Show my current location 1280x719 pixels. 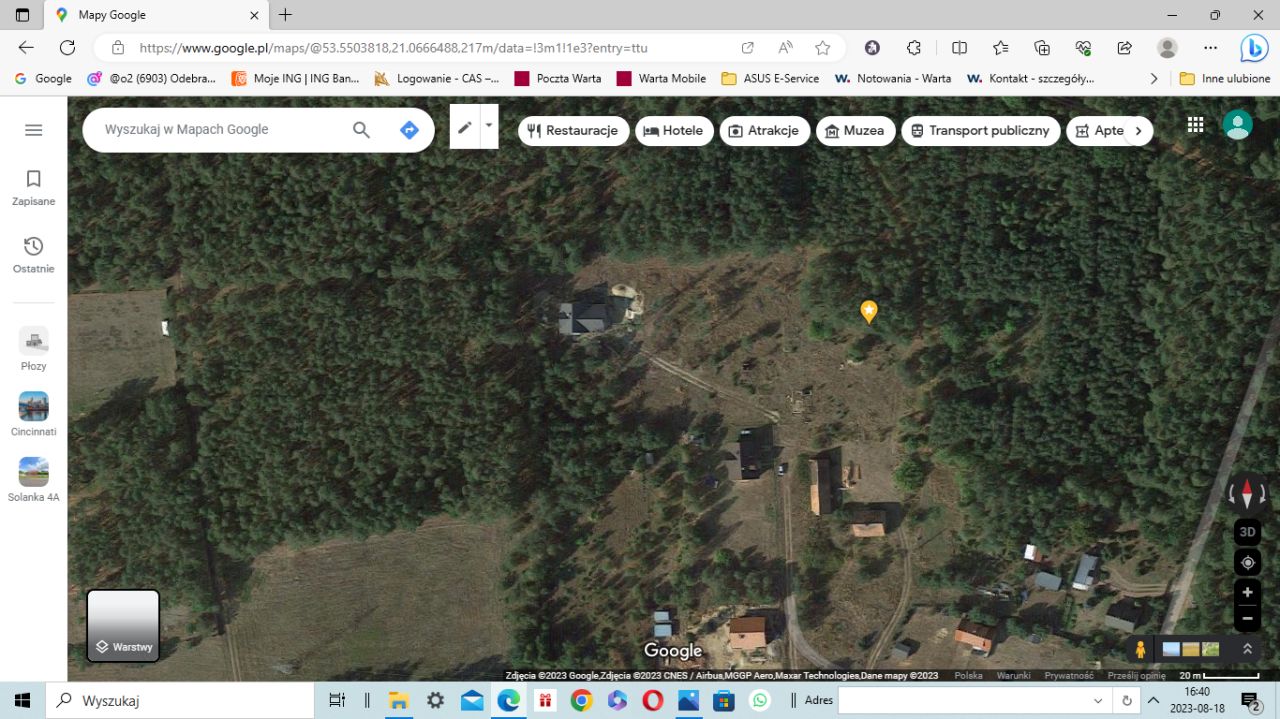tap(1247, 563)
